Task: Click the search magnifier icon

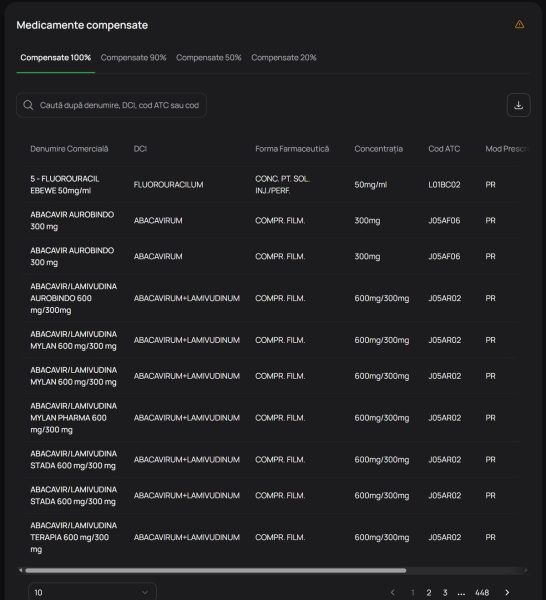Action: (x=28, y=105)
